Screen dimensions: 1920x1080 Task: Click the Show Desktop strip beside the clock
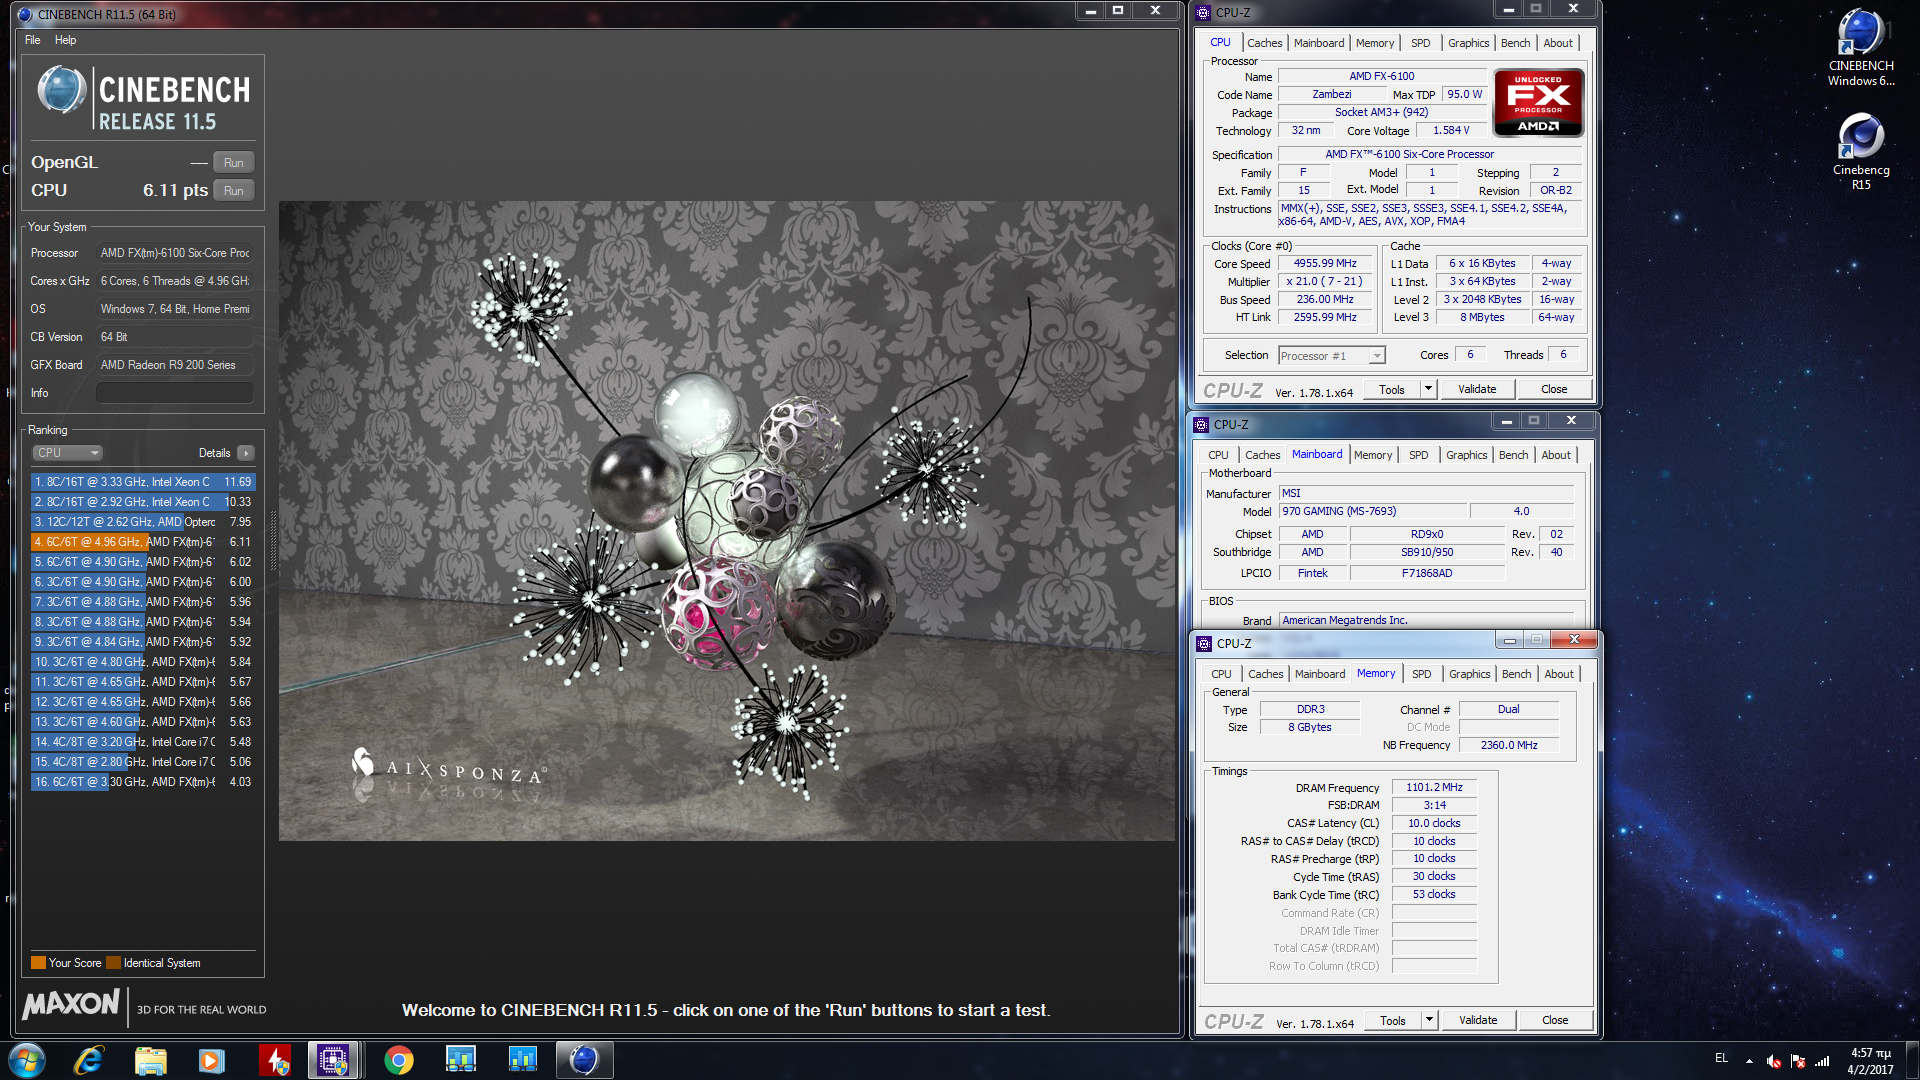1912,1061
